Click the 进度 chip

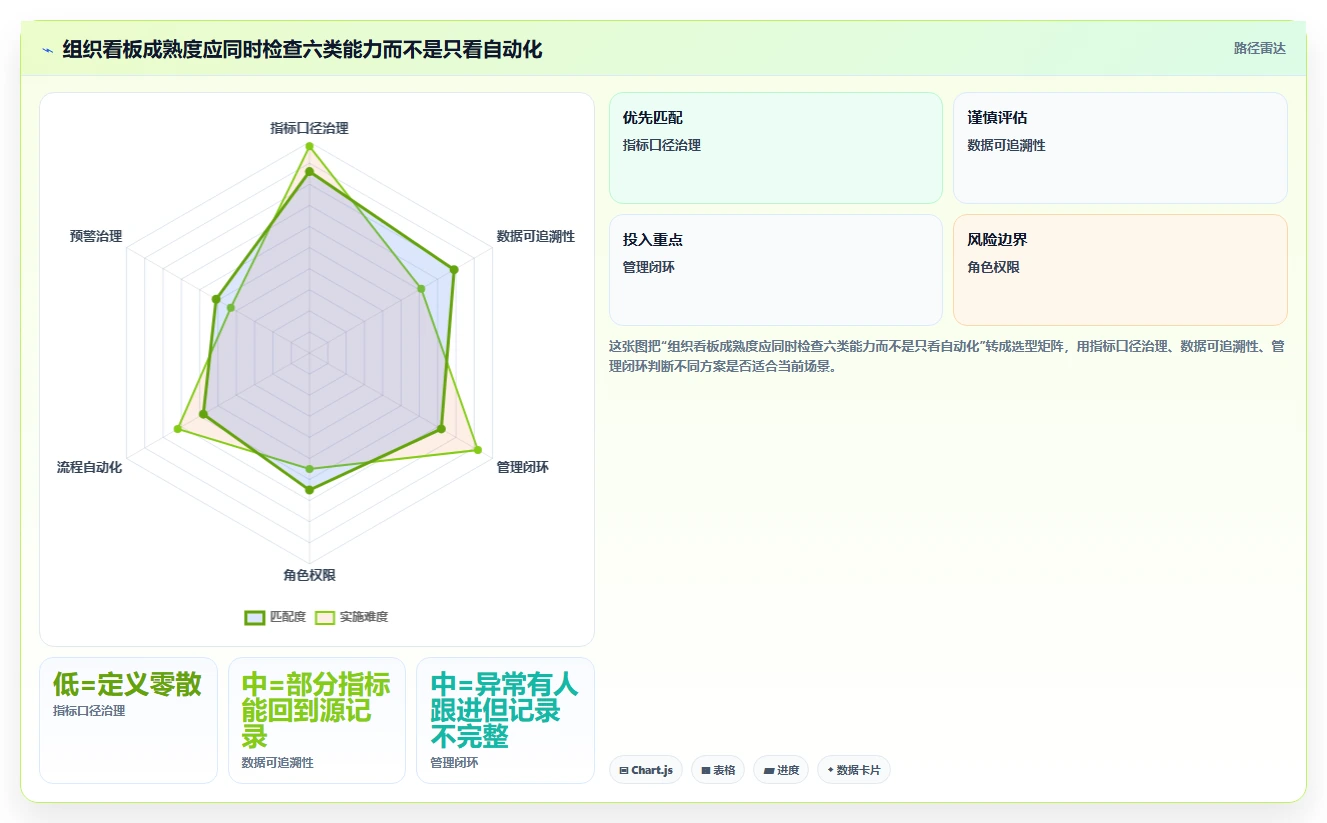(781, 770)
